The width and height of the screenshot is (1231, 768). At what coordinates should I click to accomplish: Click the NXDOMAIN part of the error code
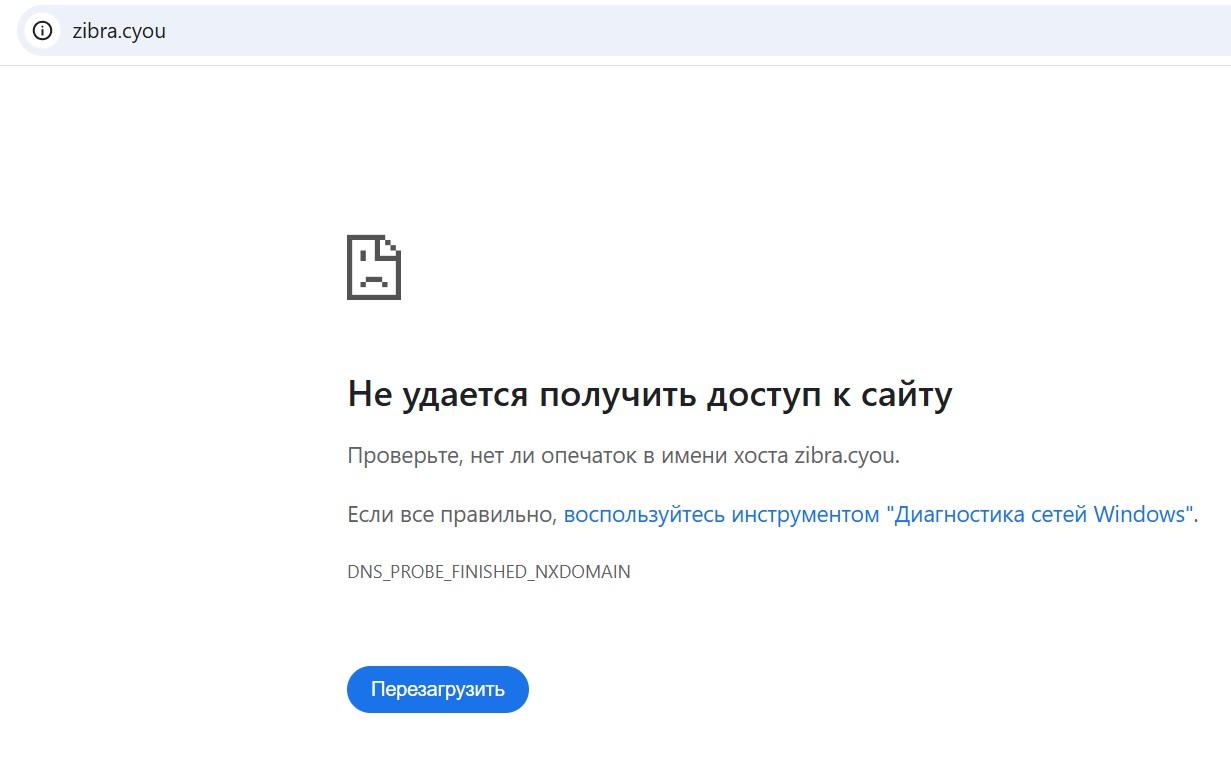point(583,572)
